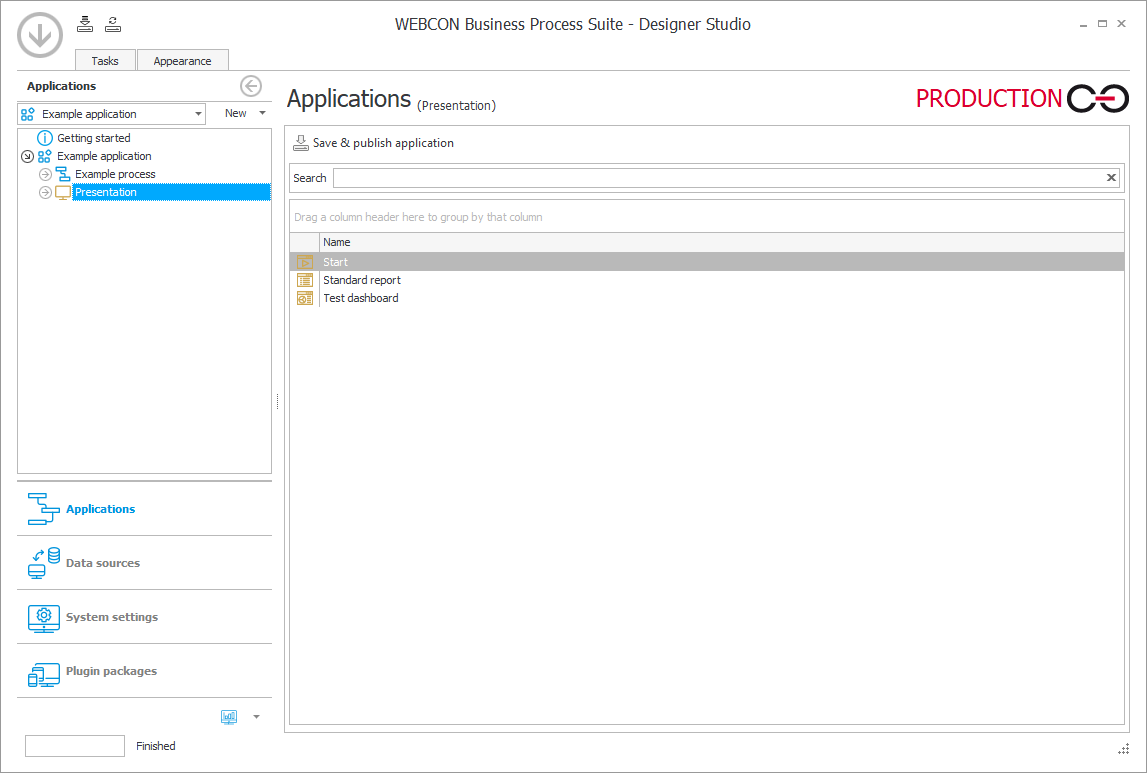
Task: Select the Presentation tree item
Action: (x=171, y=192)
